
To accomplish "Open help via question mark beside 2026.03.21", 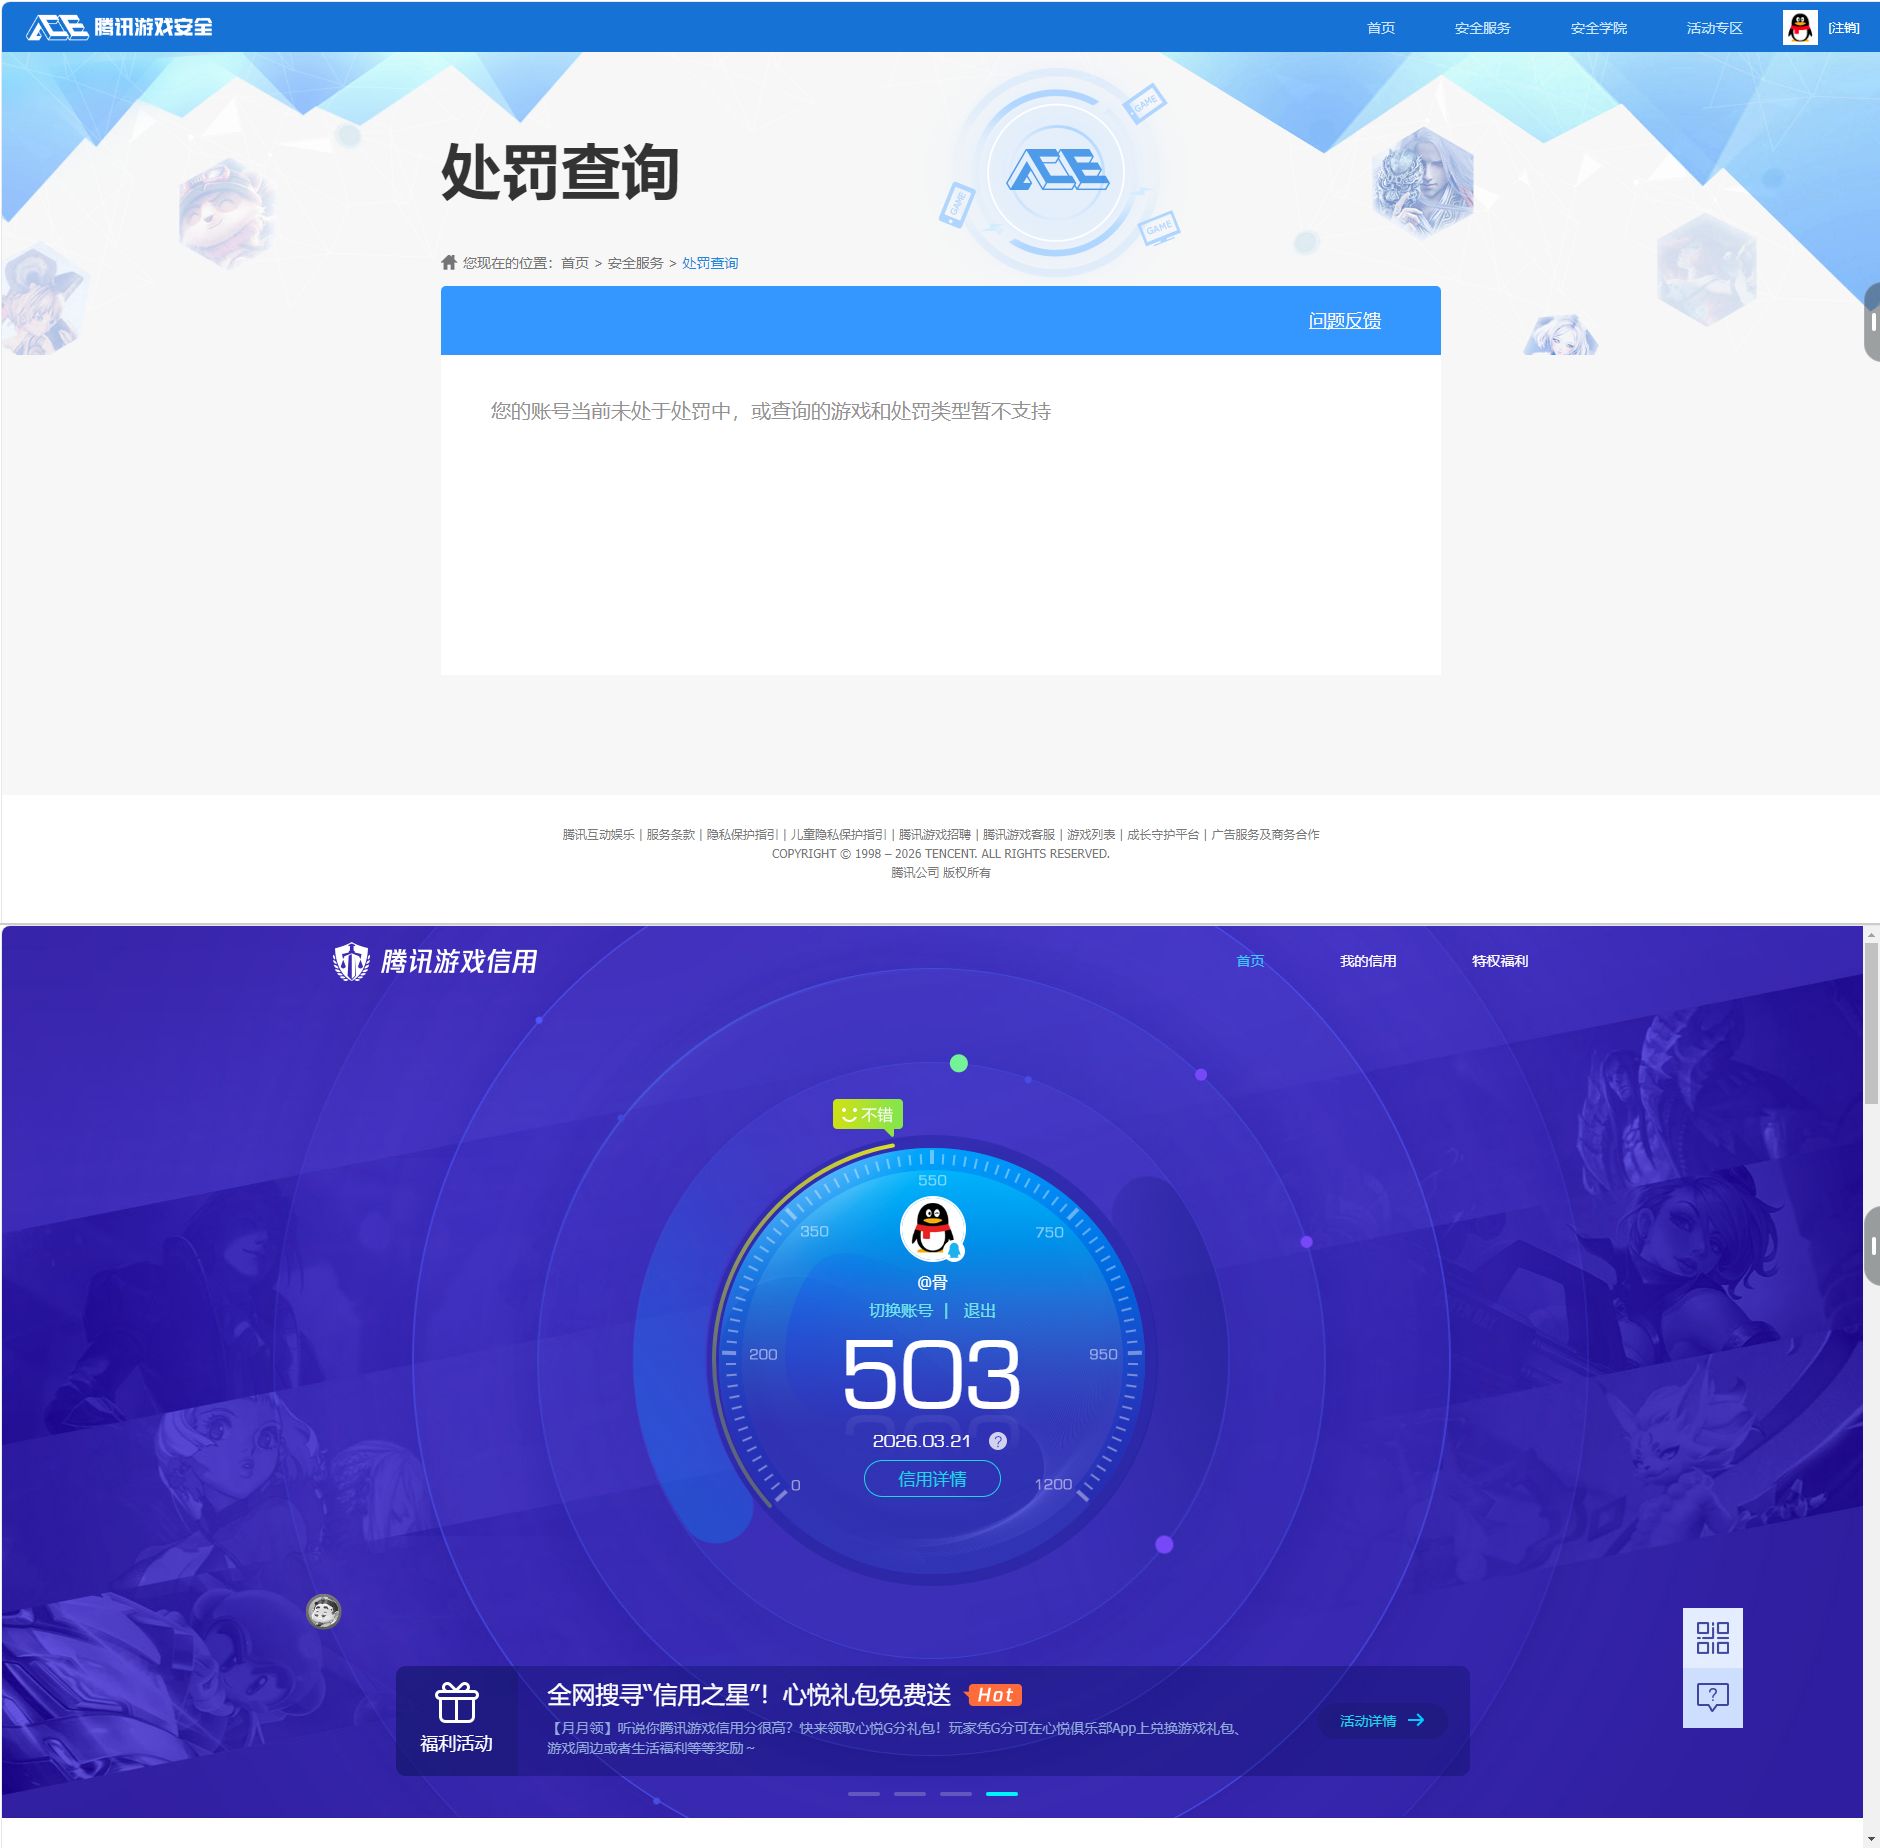I will (996, 1441).
